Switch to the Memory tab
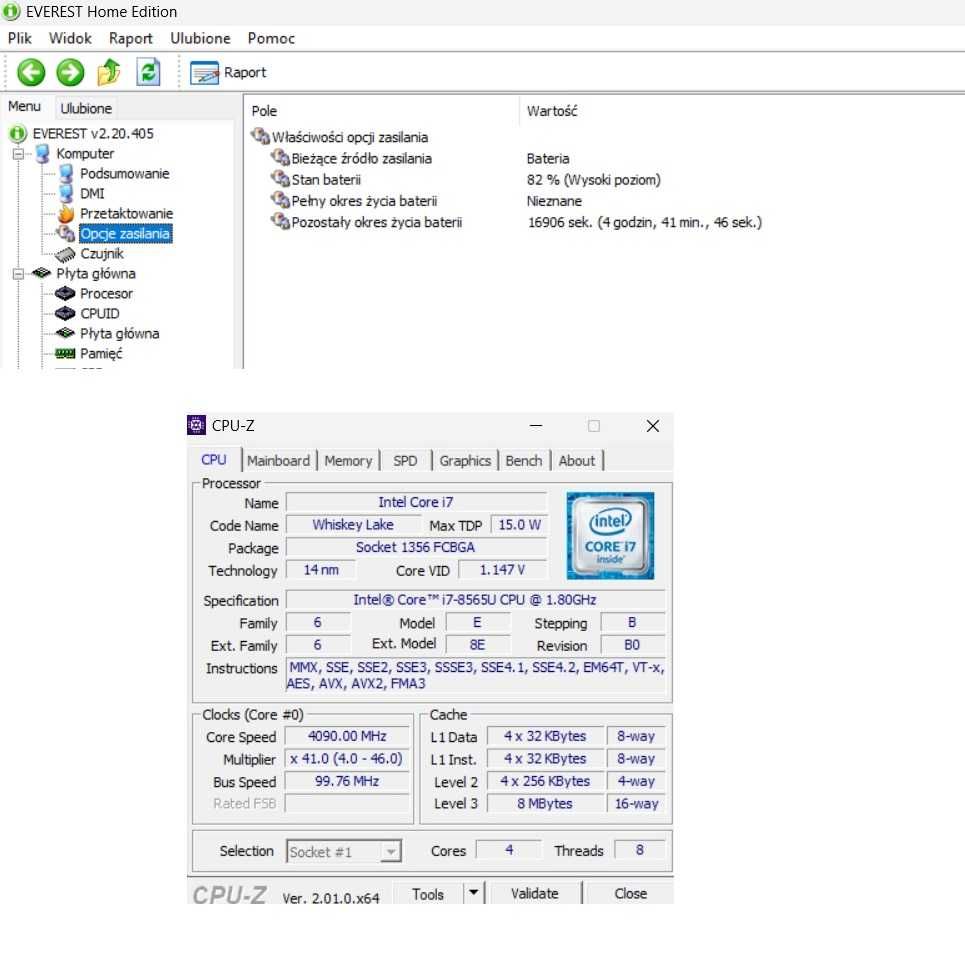Image resolution: width=965 pixels, height=958 pixels. tap(348, 461)
